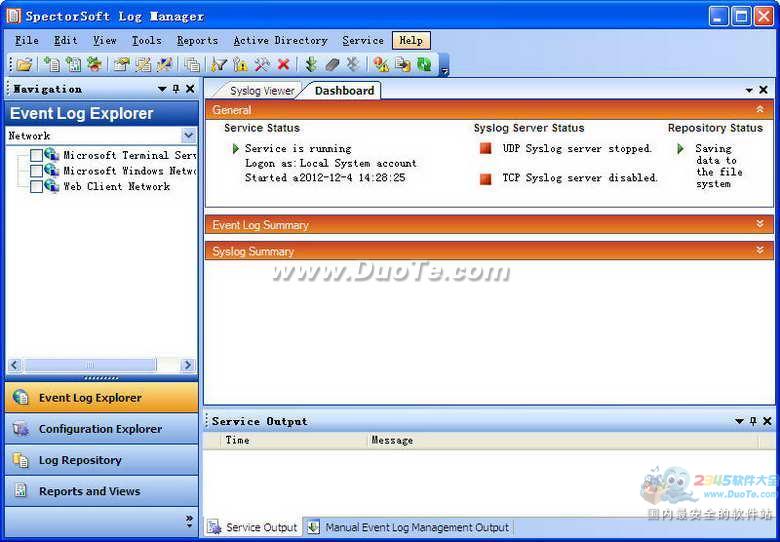The width and height of the screenshot is (780, 542).
Task: Click the funnel filter toolbar icon
Action: click(x=218, y=65)
